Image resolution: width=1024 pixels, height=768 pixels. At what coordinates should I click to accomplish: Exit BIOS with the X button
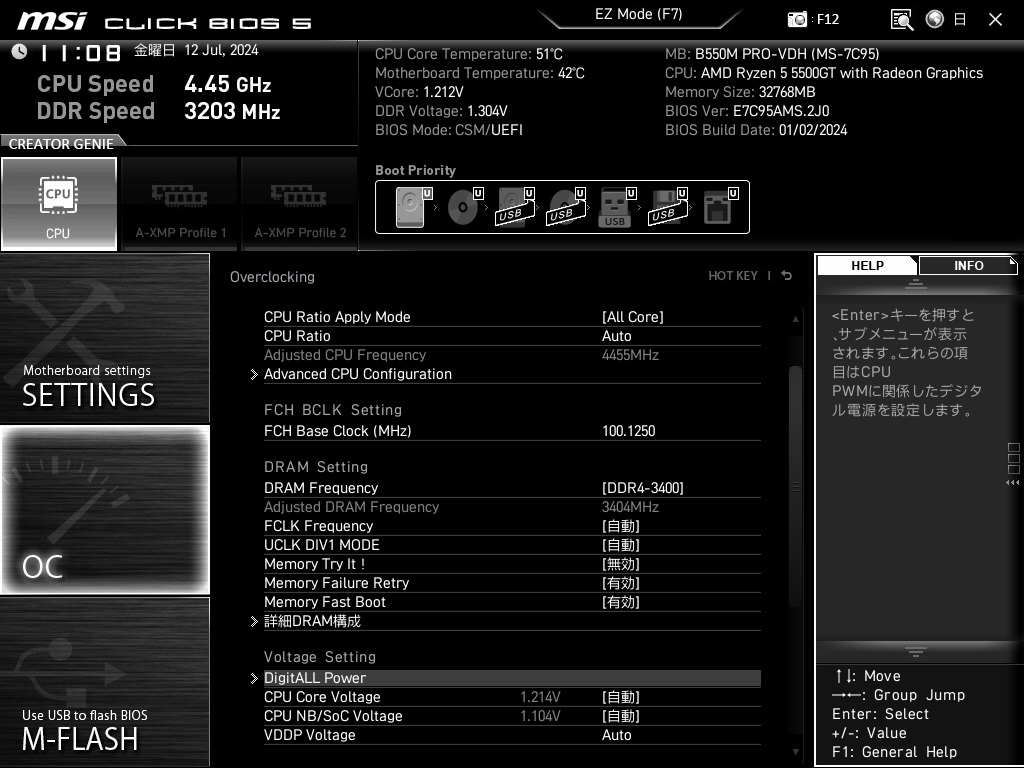(x=995, y=20)
